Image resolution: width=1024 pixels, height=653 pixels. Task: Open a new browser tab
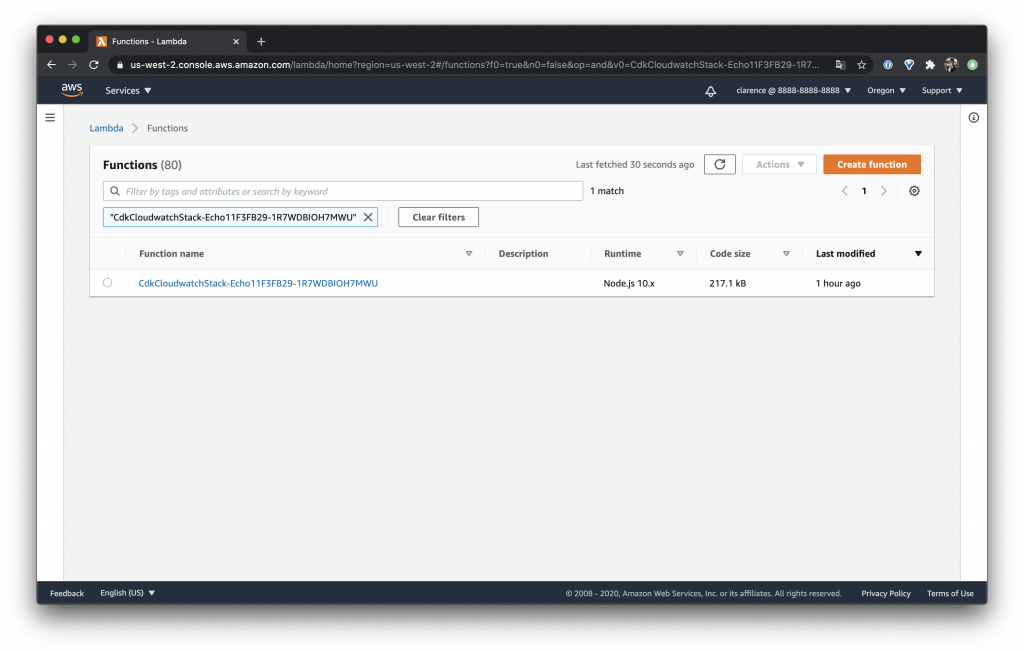click(x=261, y=41)
